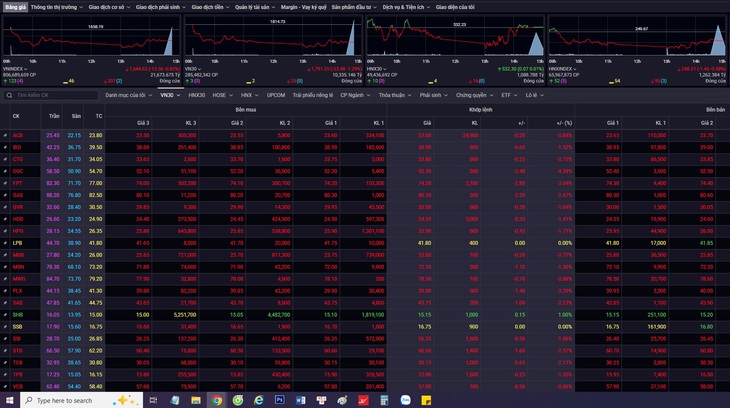
Task: Open Google Chrome from the taskbar
Action: coord(217,400)
